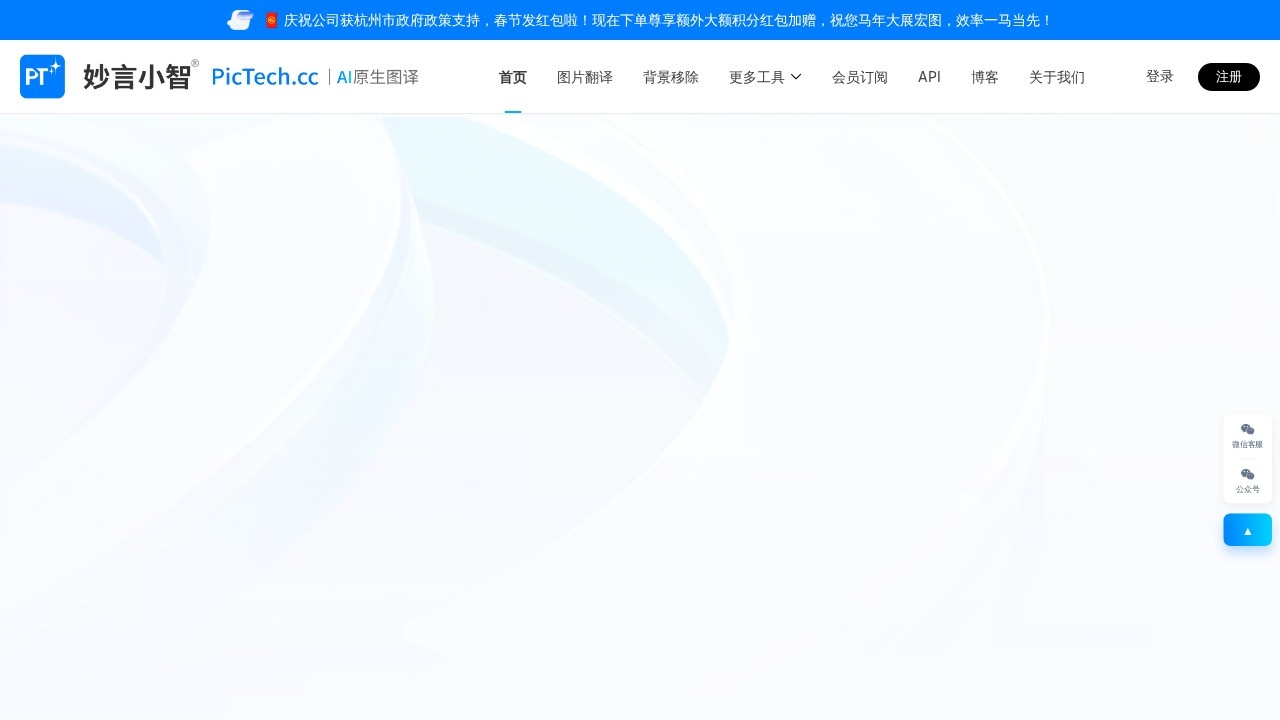Go to the 首页 home tab
The height and width of the screenshot is (720, 1280).
point(512,77)
